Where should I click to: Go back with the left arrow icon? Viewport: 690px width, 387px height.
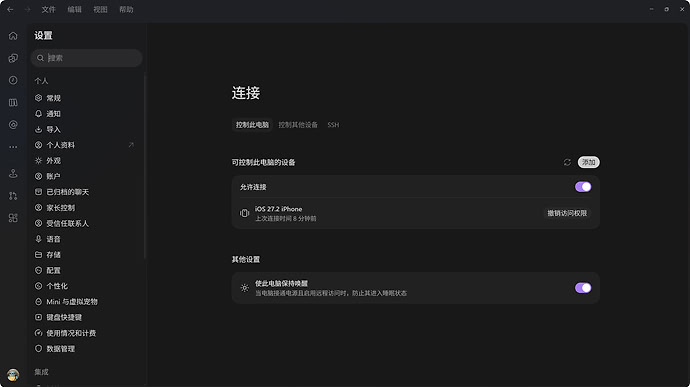(x=10, y=9)
